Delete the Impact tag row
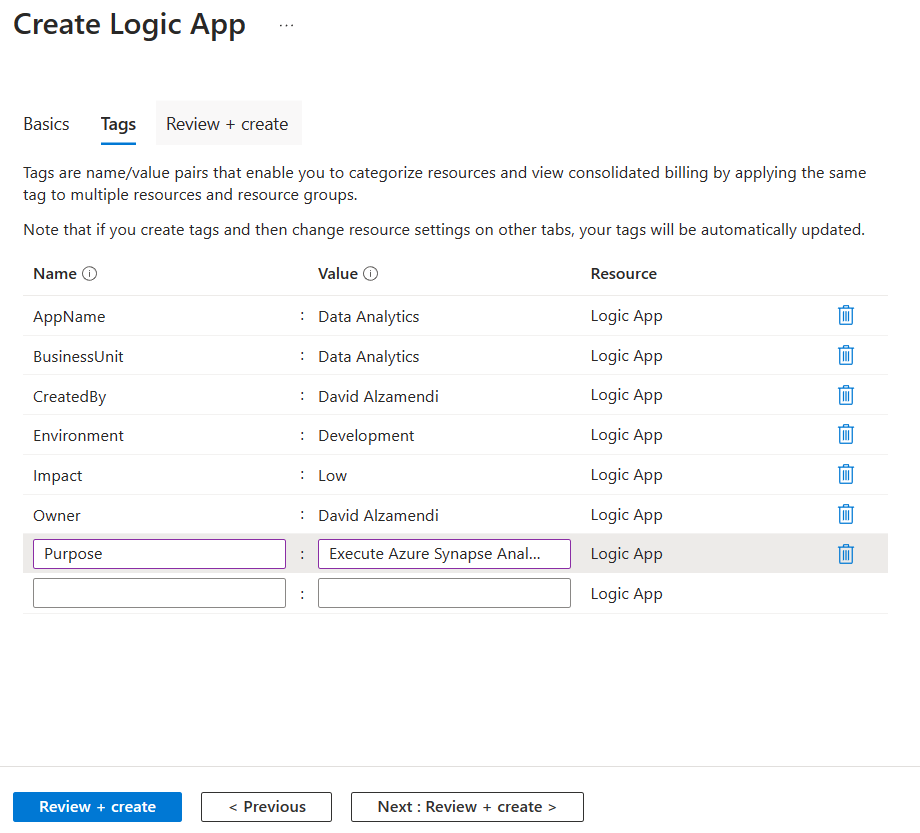920x833 pixels. (x=845, y=475)
